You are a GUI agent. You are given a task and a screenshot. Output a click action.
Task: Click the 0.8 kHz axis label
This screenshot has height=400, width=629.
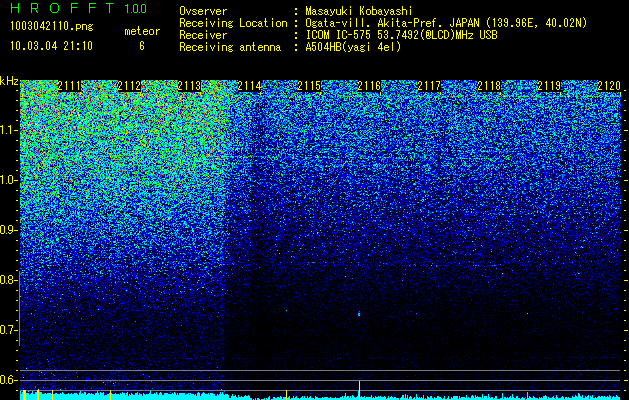click(8, 280)
